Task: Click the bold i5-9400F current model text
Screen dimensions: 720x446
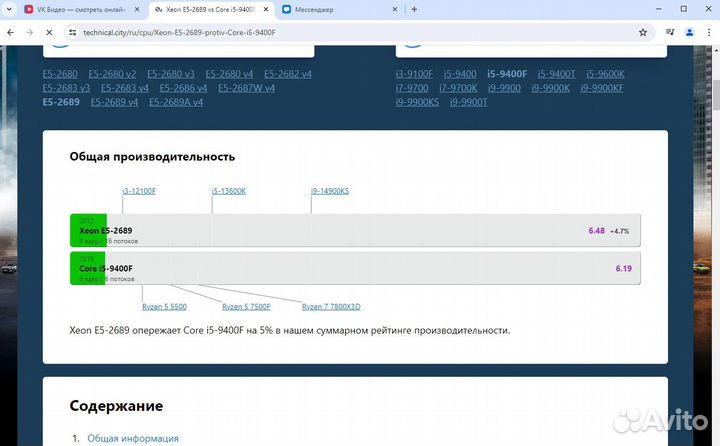Action: click(507, 74)
